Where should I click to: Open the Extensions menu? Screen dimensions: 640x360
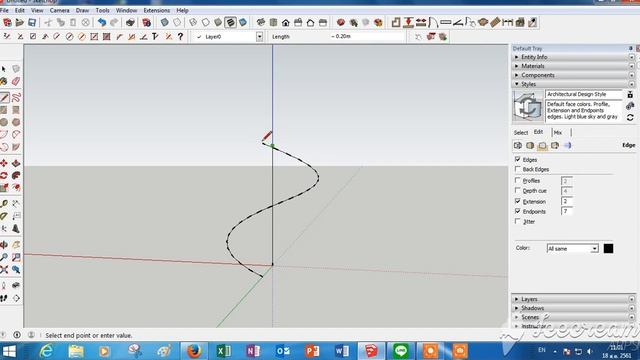156,10
